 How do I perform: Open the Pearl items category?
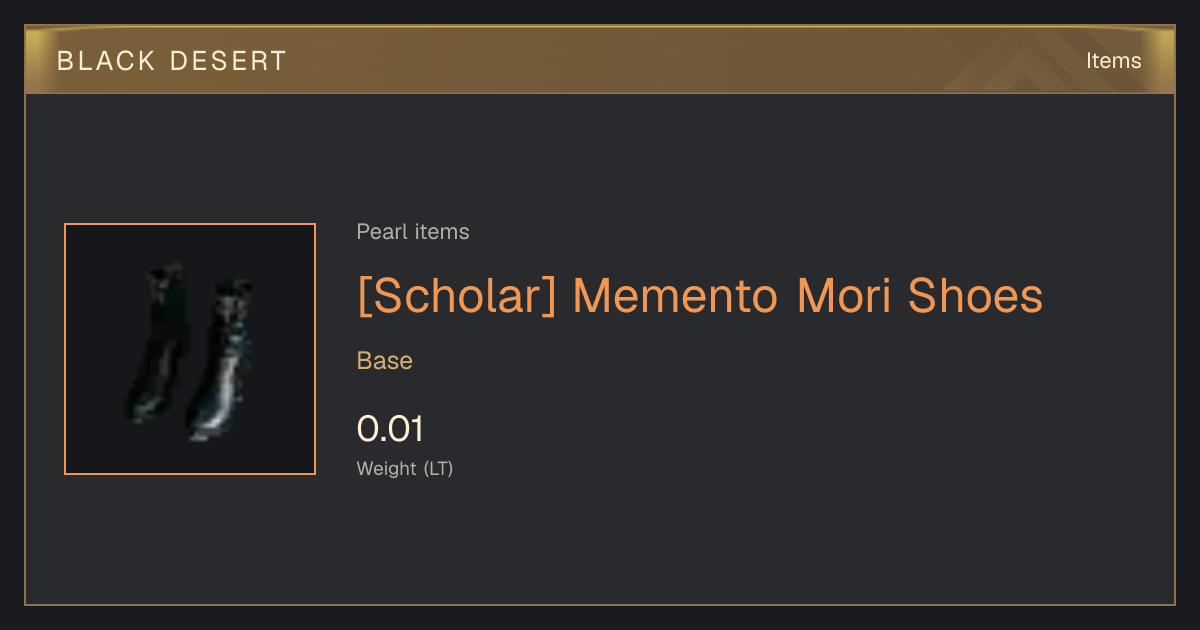click(413, 232)
